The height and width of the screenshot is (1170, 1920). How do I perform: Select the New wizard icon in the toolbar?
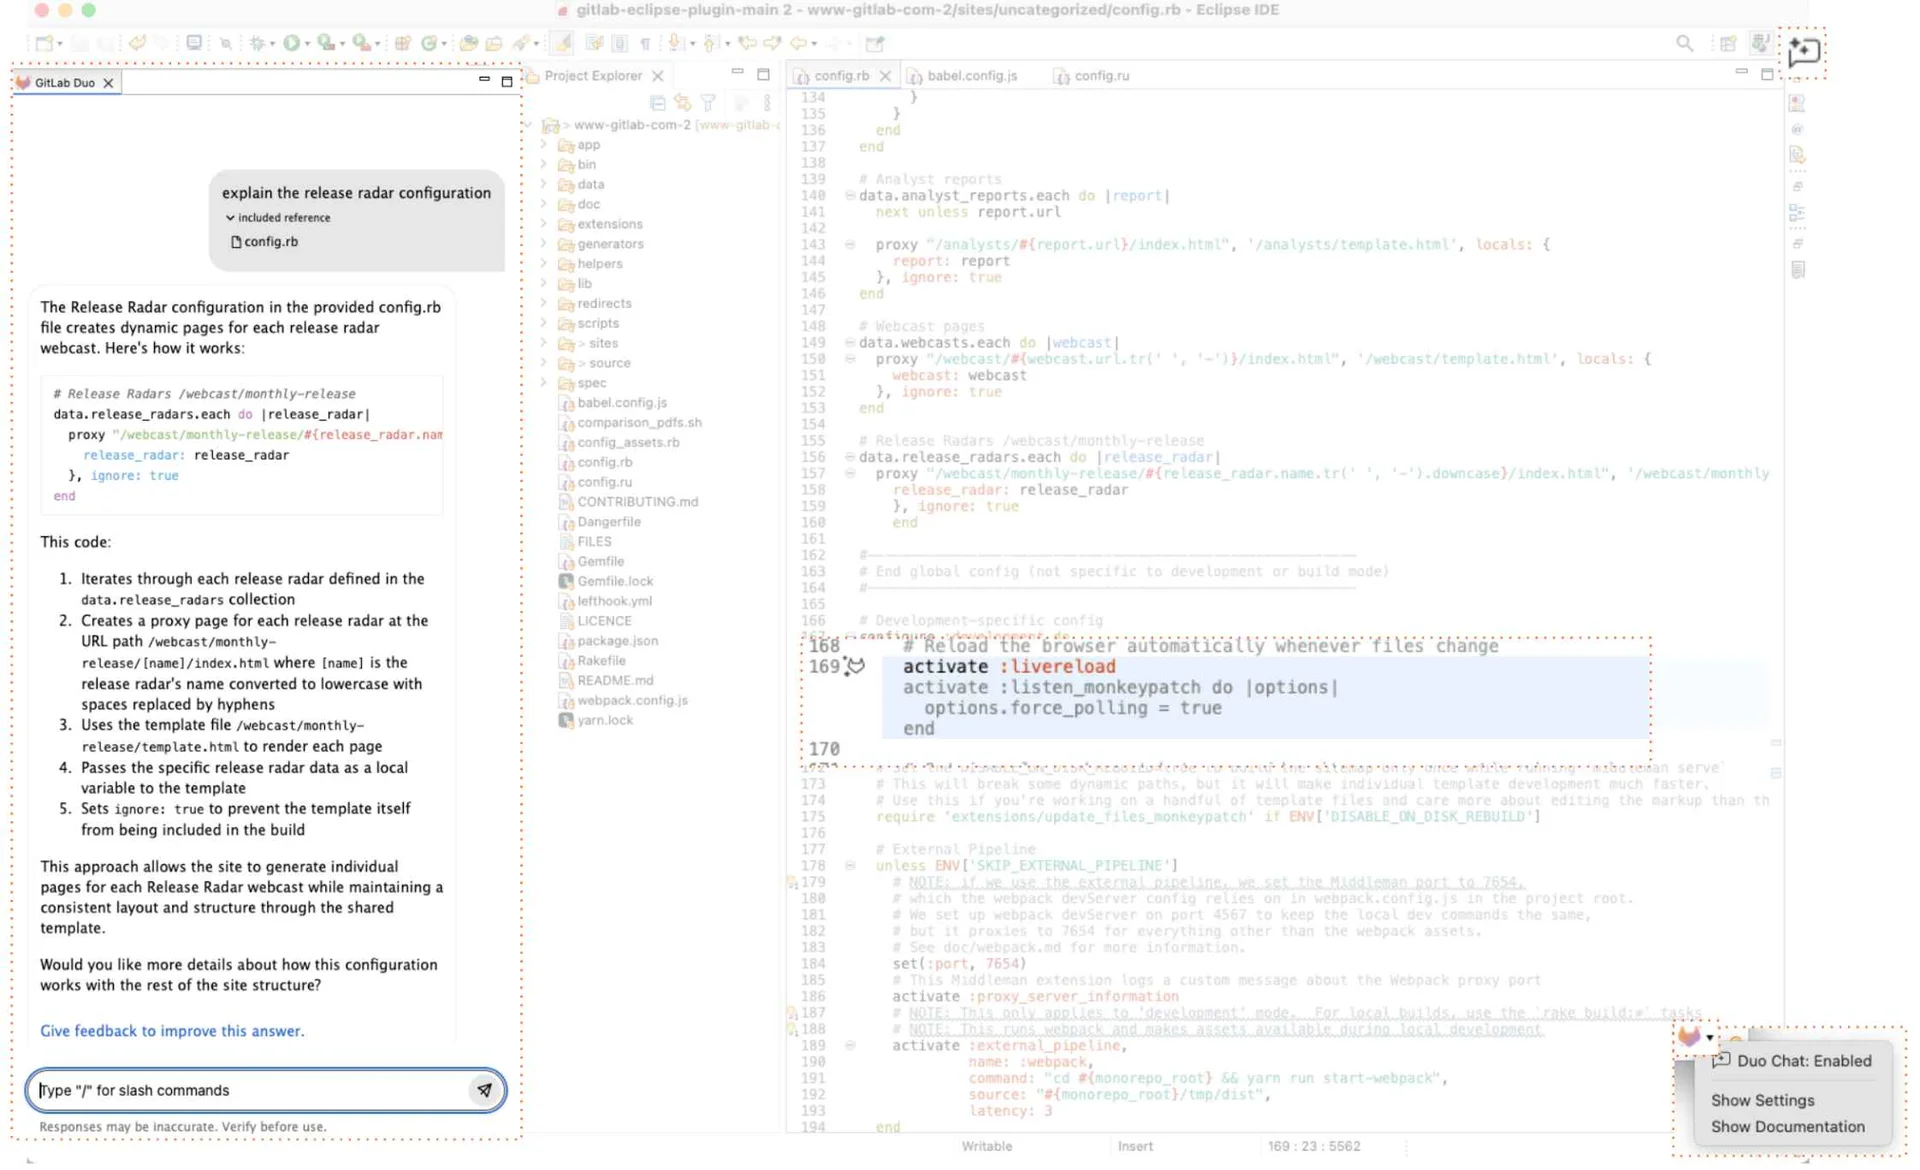[42, 43]
